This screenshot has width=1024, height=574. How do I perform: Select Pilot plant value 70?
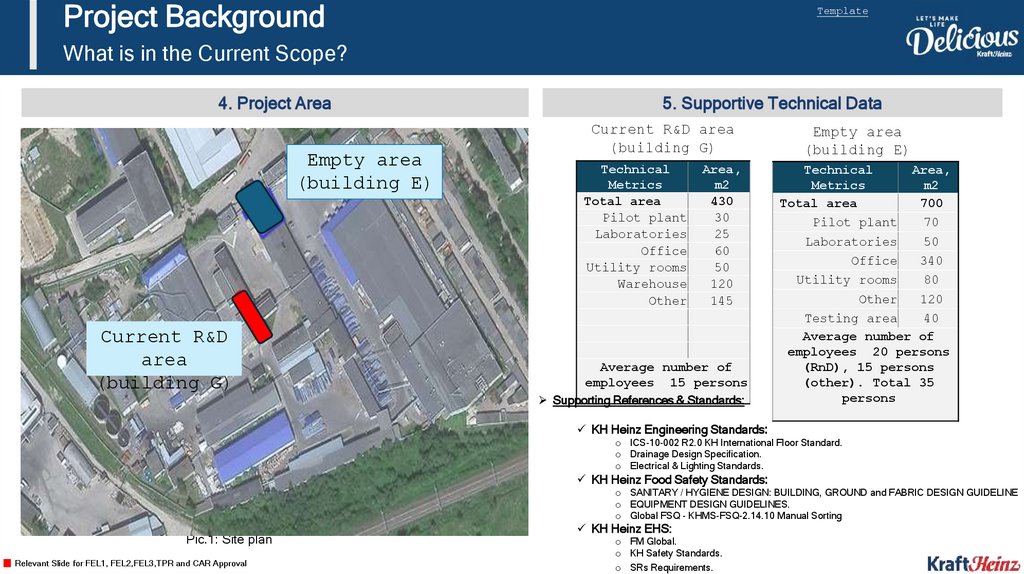tap(931, 223)
